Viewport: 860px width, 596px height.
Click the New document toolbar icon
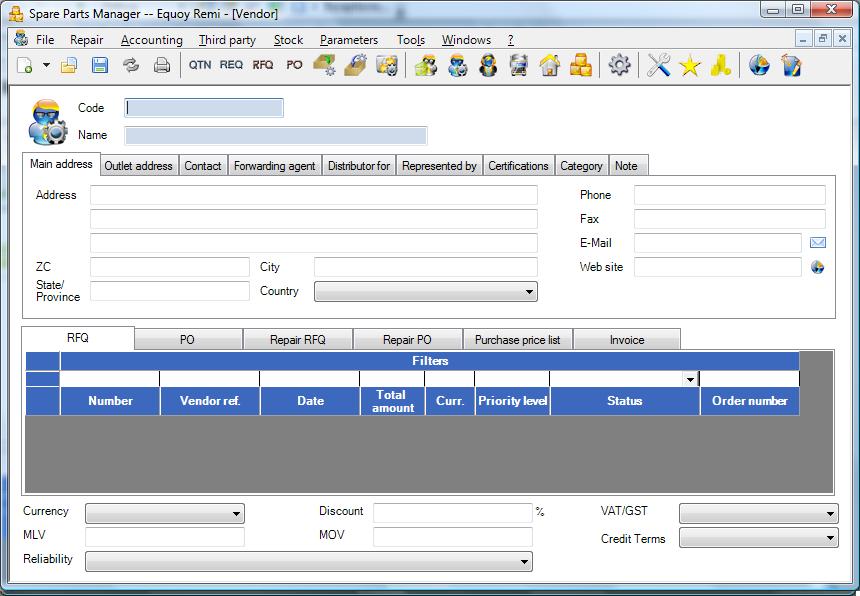pyautogui.click(x=25, y=66)
